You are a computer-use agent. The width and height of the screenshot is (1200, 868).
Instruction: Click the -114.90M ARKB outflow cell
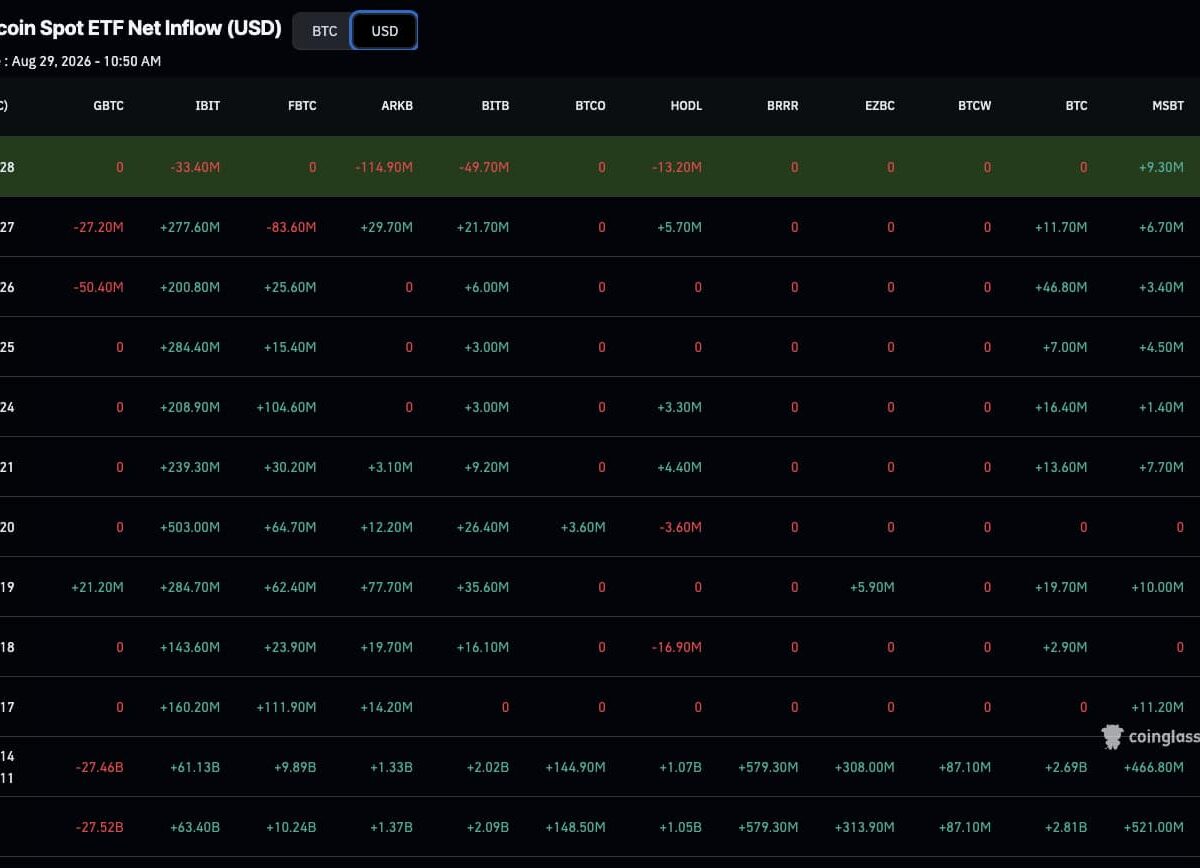click(384, 167)
